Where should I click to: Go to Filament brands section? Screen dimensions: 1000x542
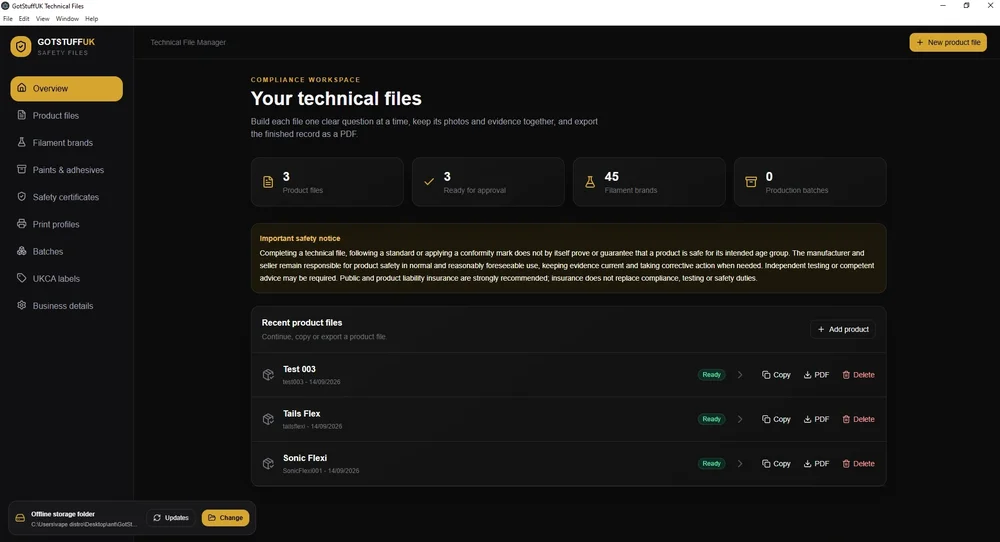pos(66,143)
